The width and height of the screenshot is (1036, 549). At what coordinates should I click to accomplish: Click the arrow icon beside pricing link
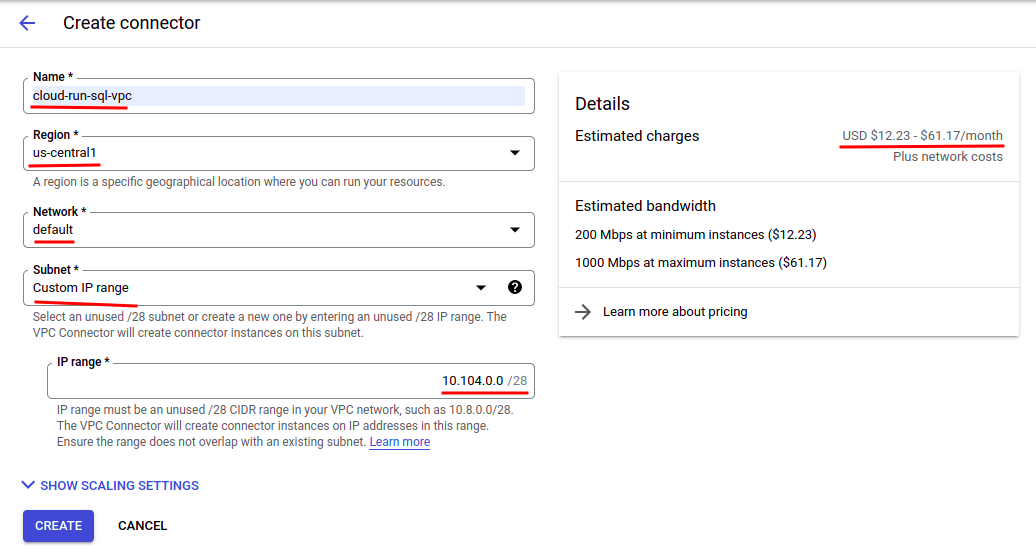point(583,312)
